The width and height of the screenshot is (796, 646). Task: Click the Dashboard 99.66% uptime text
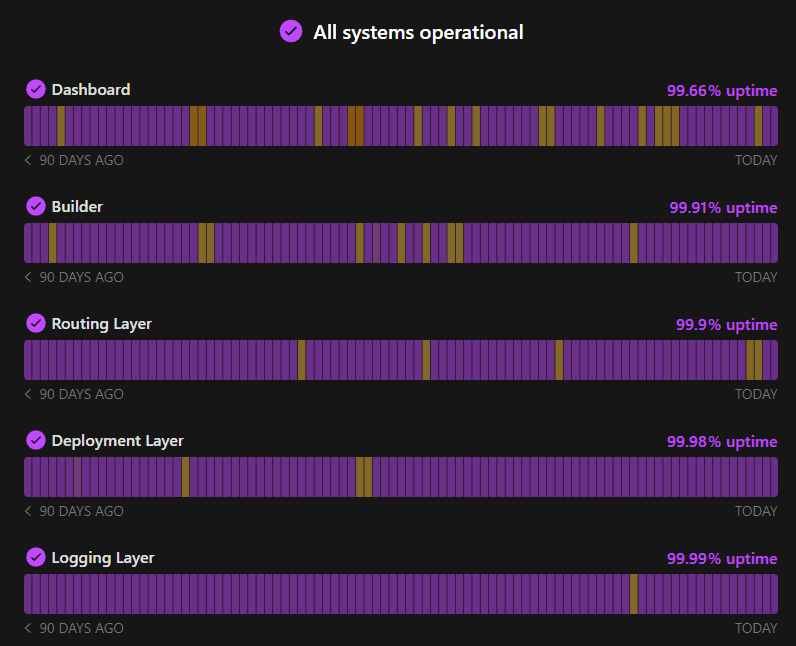point(722,91)
